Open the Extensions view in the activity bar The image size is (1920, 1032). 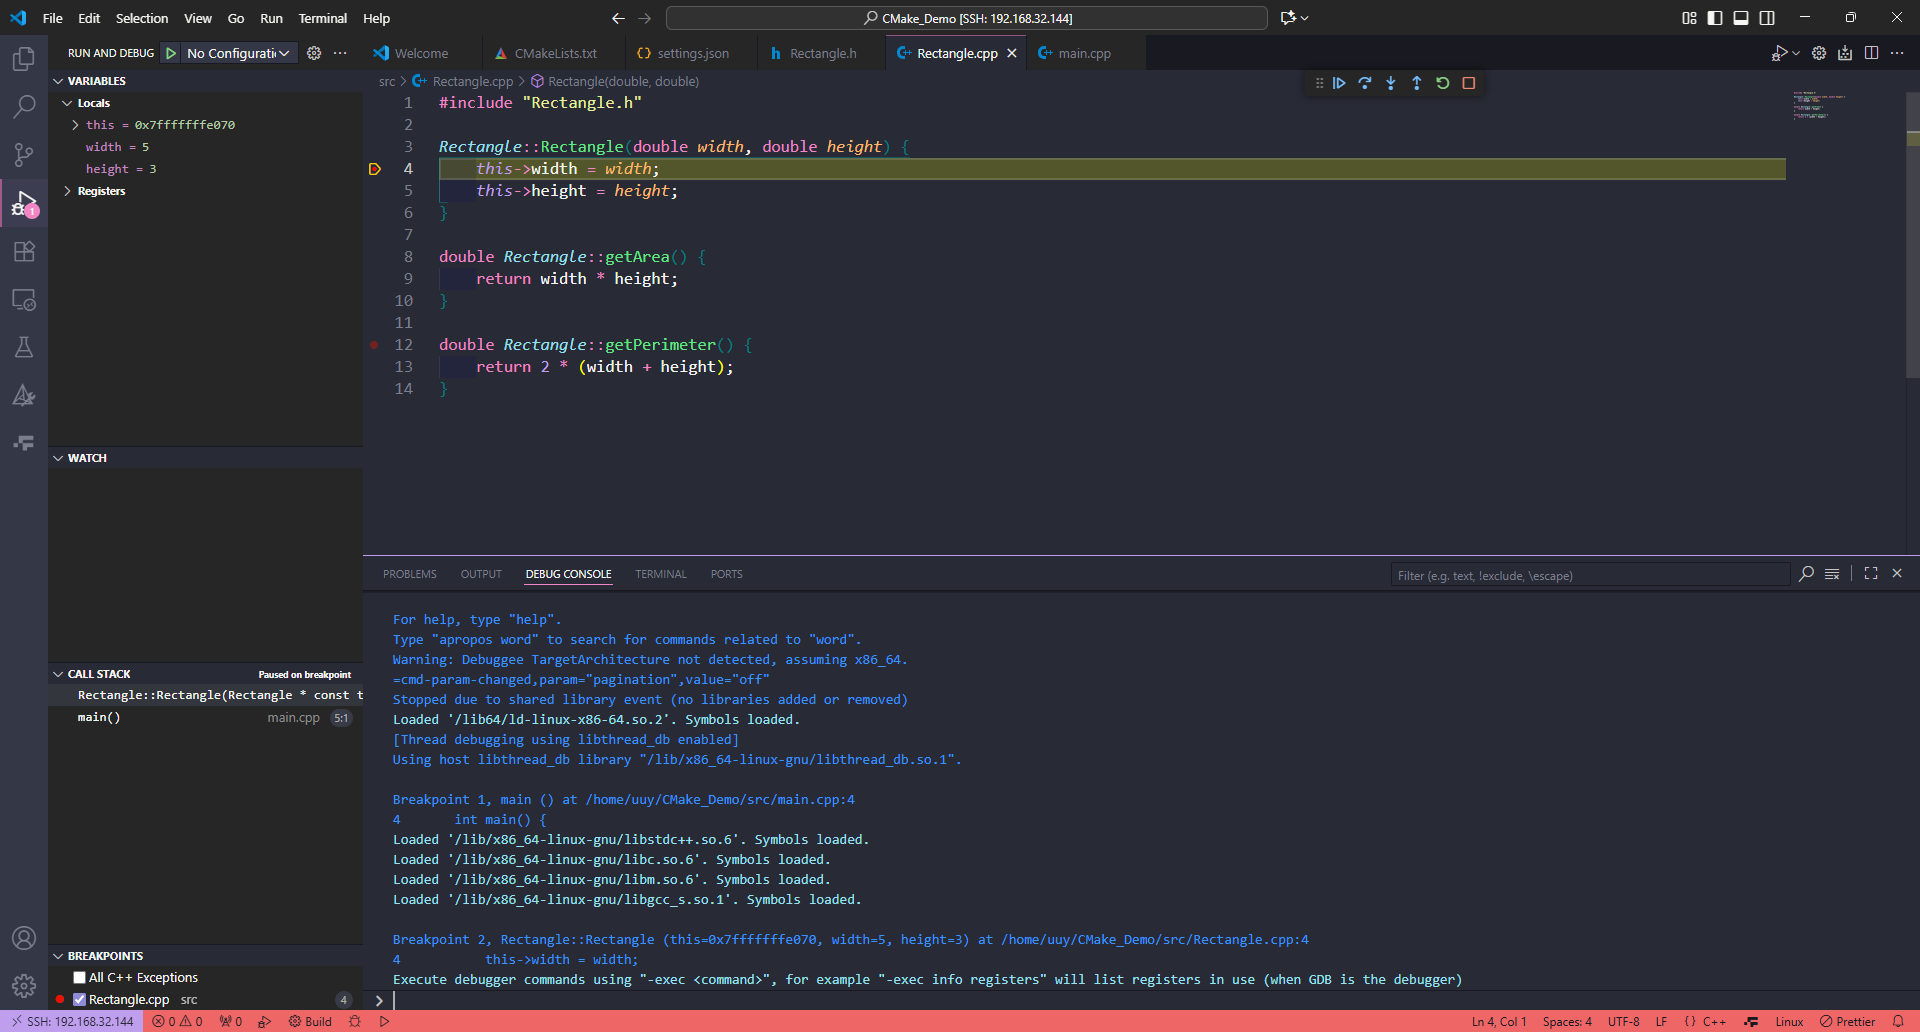pos(24,251)
